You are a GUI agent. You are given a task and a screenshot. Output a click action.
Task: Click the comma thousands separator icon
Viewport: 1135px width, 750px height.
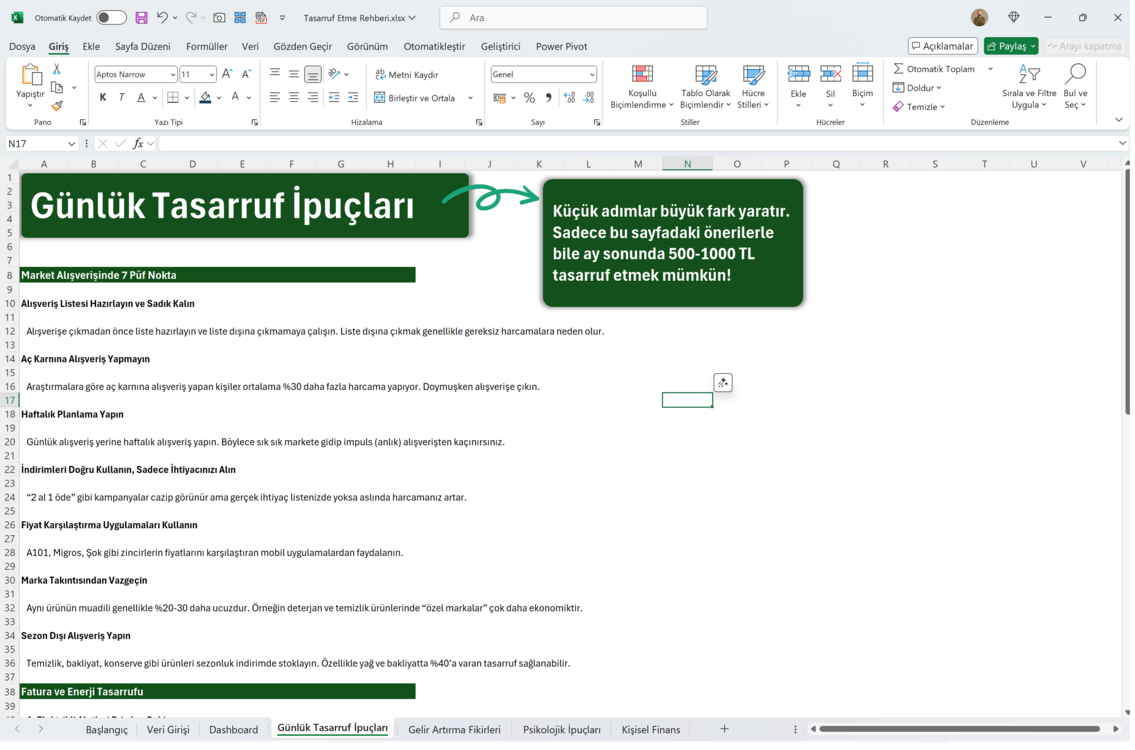click(548, 98)
